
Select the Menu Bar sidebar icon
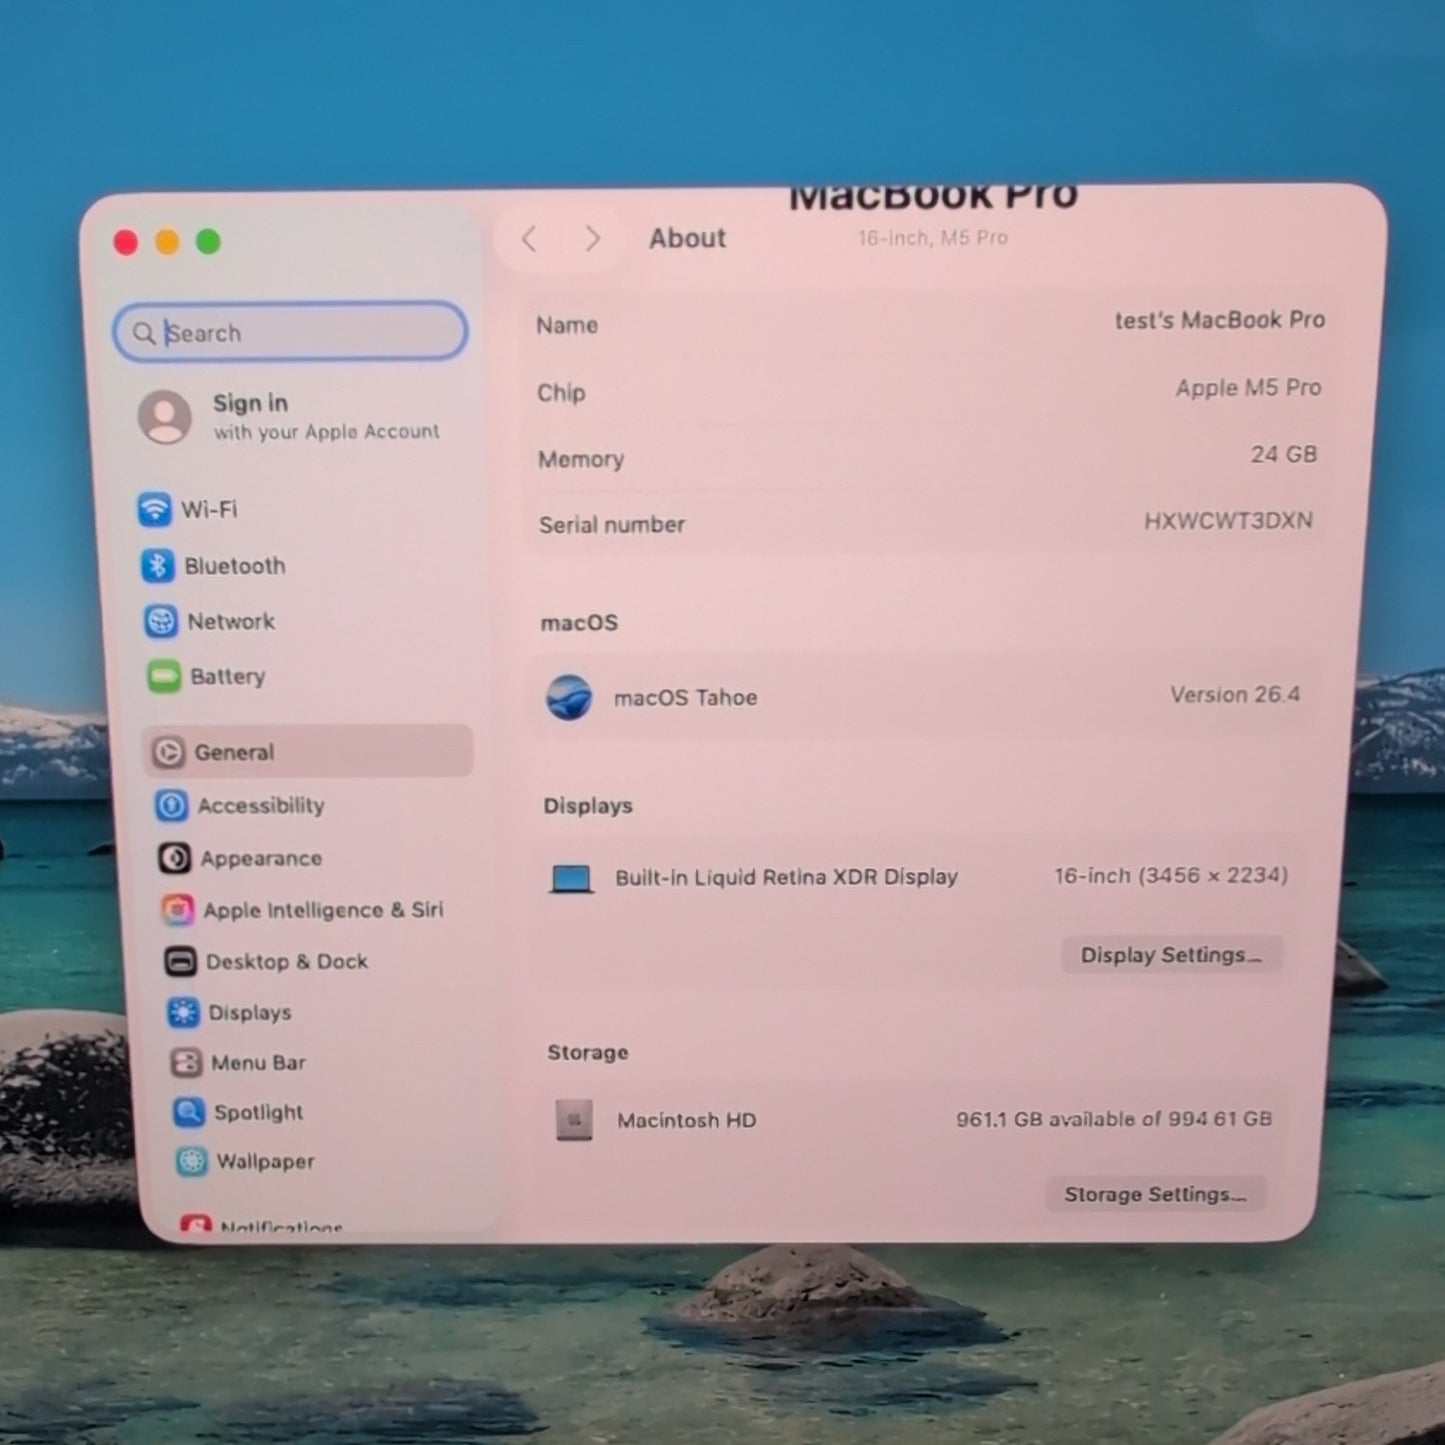click(187, 1063)
